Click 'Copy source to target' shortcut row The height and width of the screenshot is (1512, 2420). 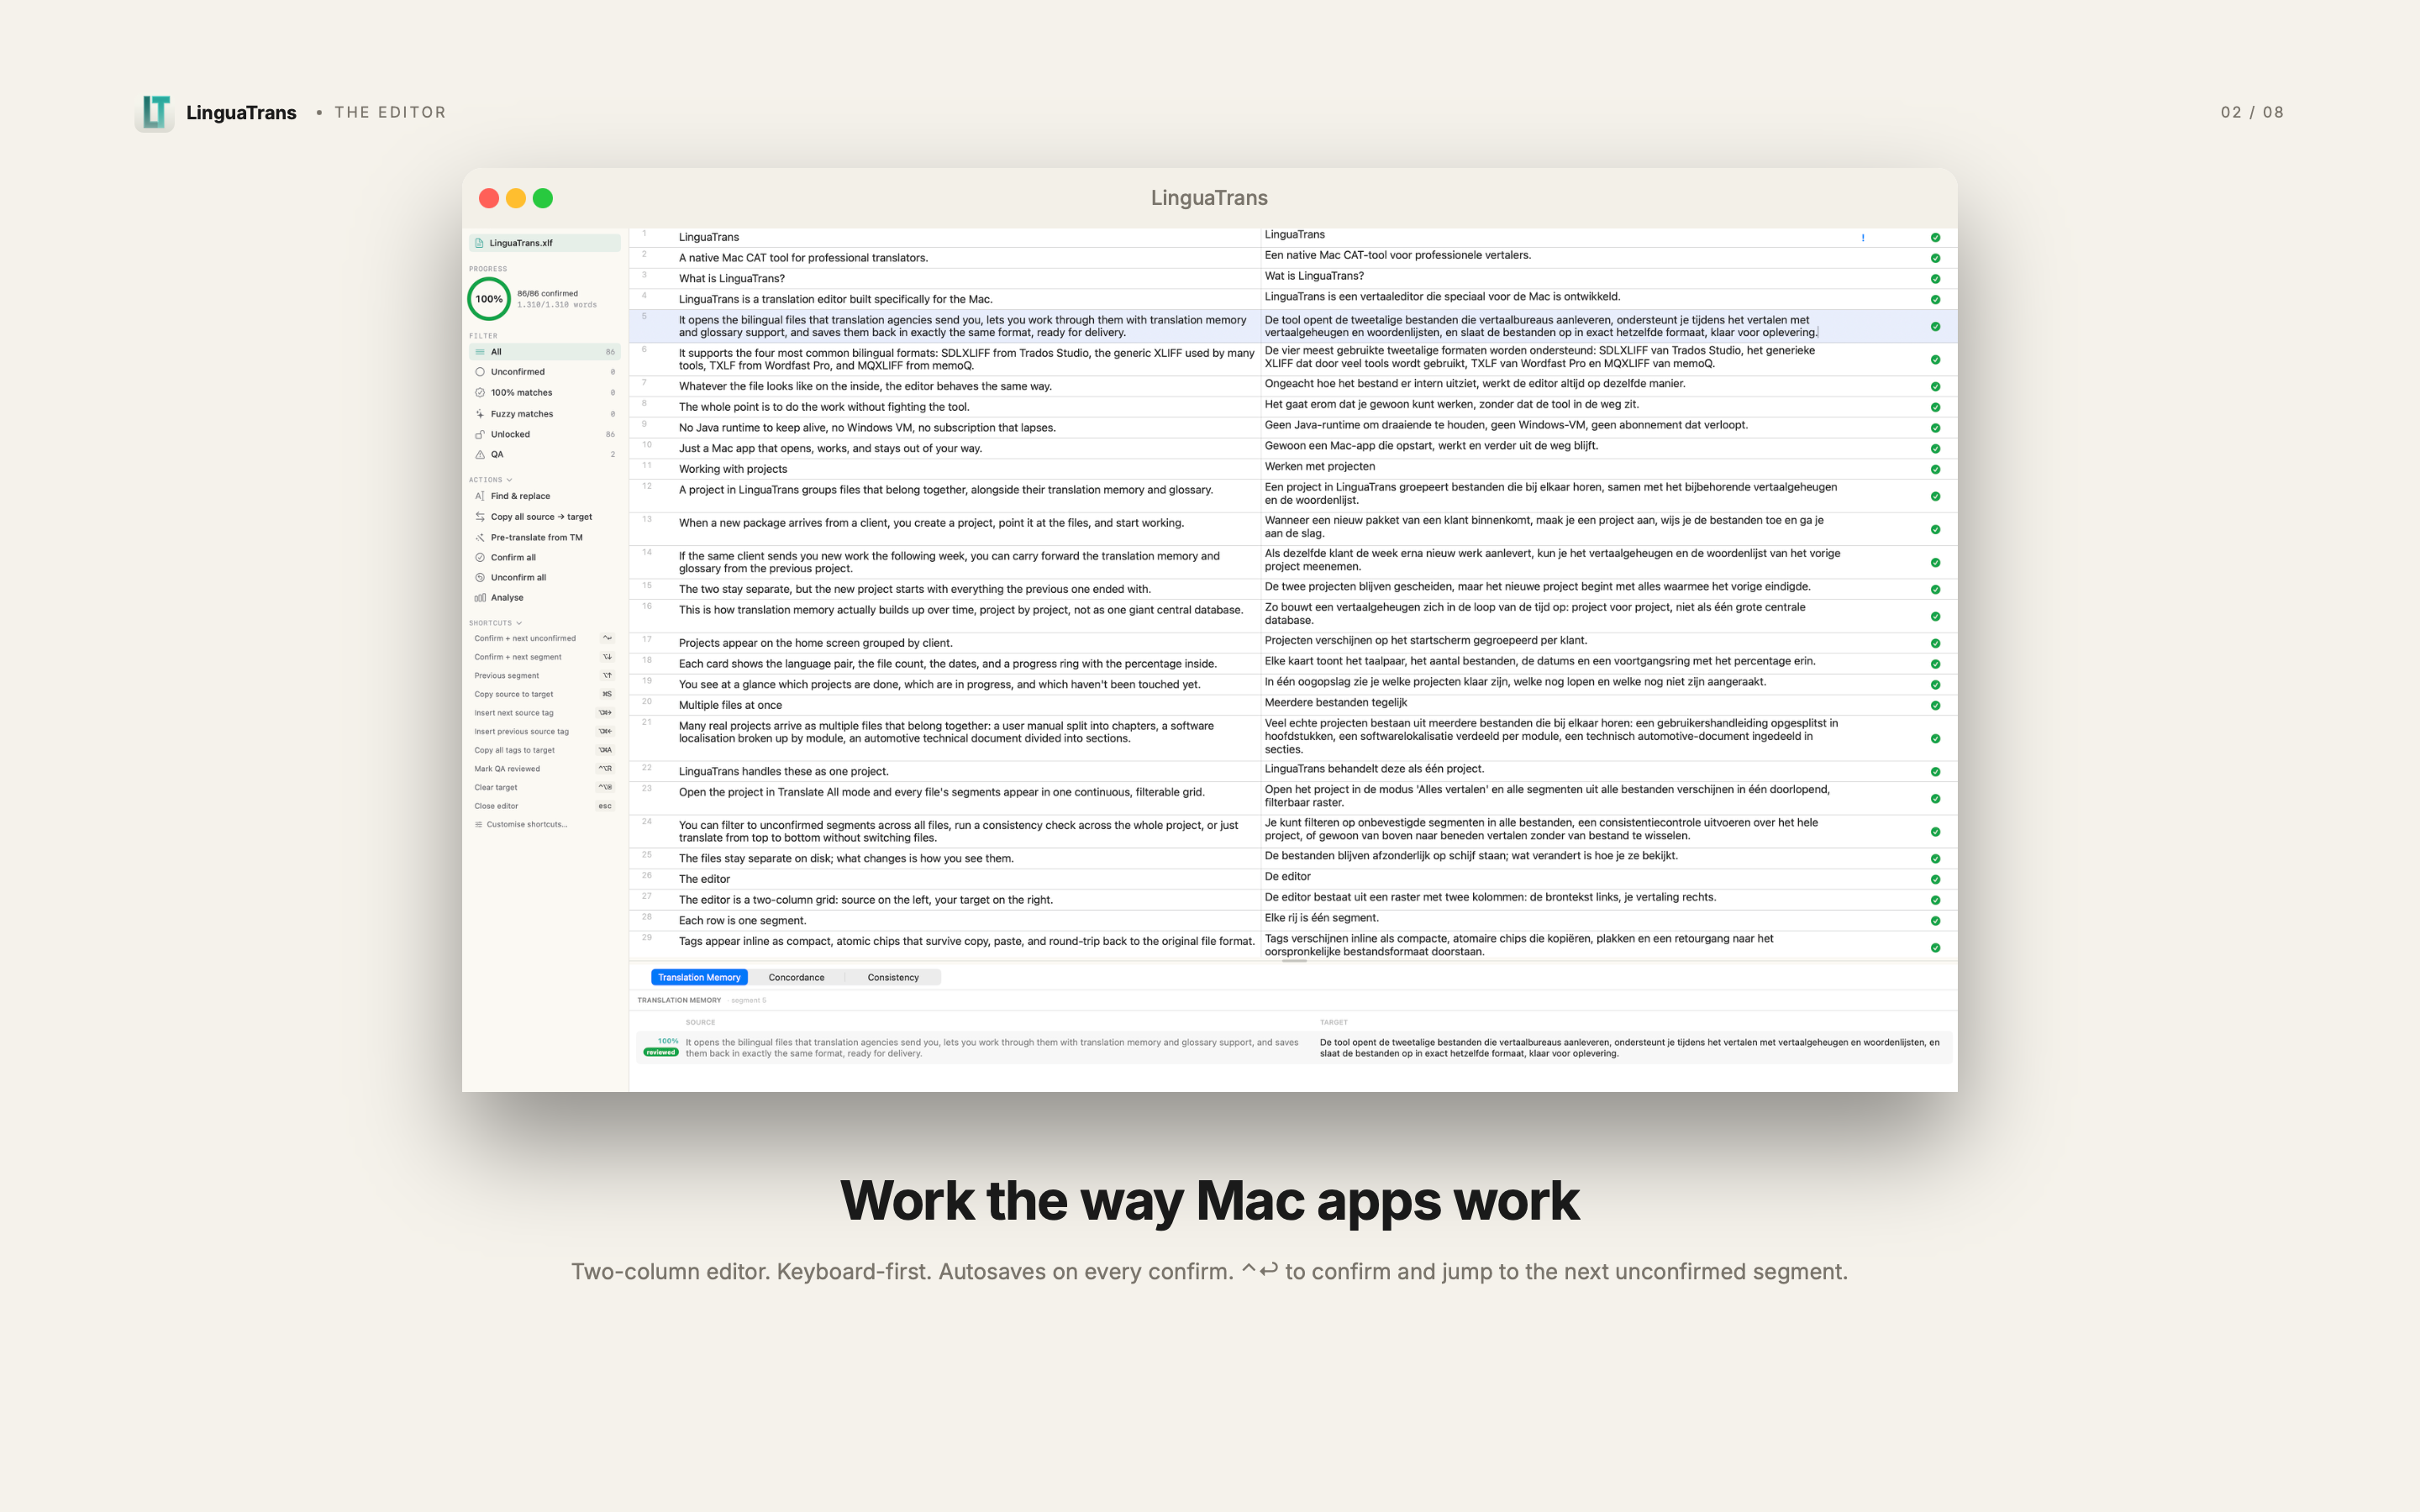click(545, 695)
